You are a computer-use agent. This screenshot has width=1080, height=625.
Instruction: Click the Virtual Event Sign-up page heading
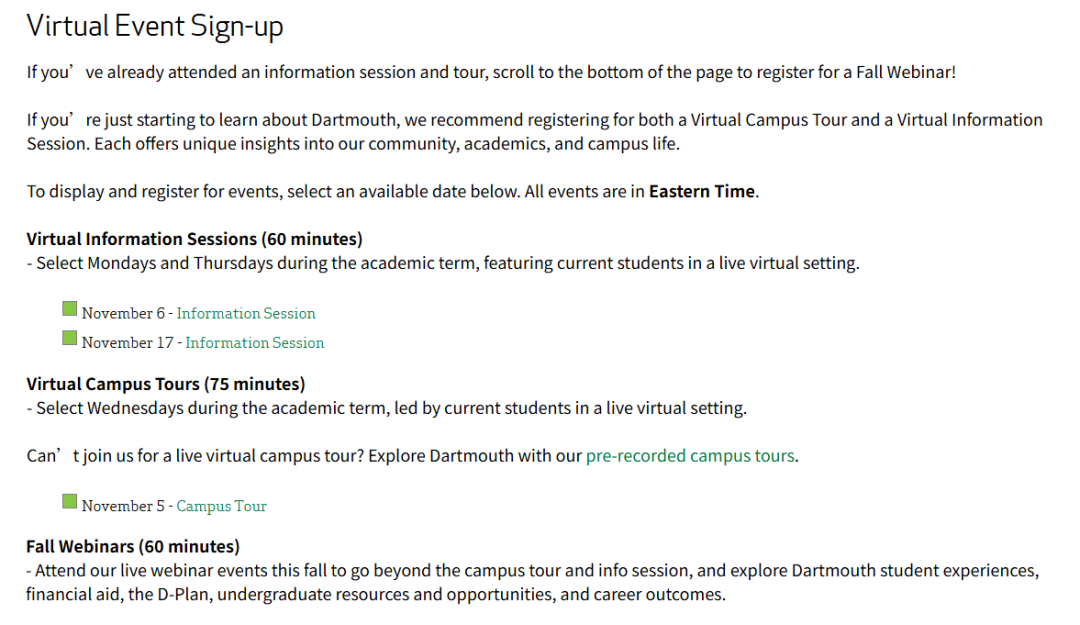point(155,26)
